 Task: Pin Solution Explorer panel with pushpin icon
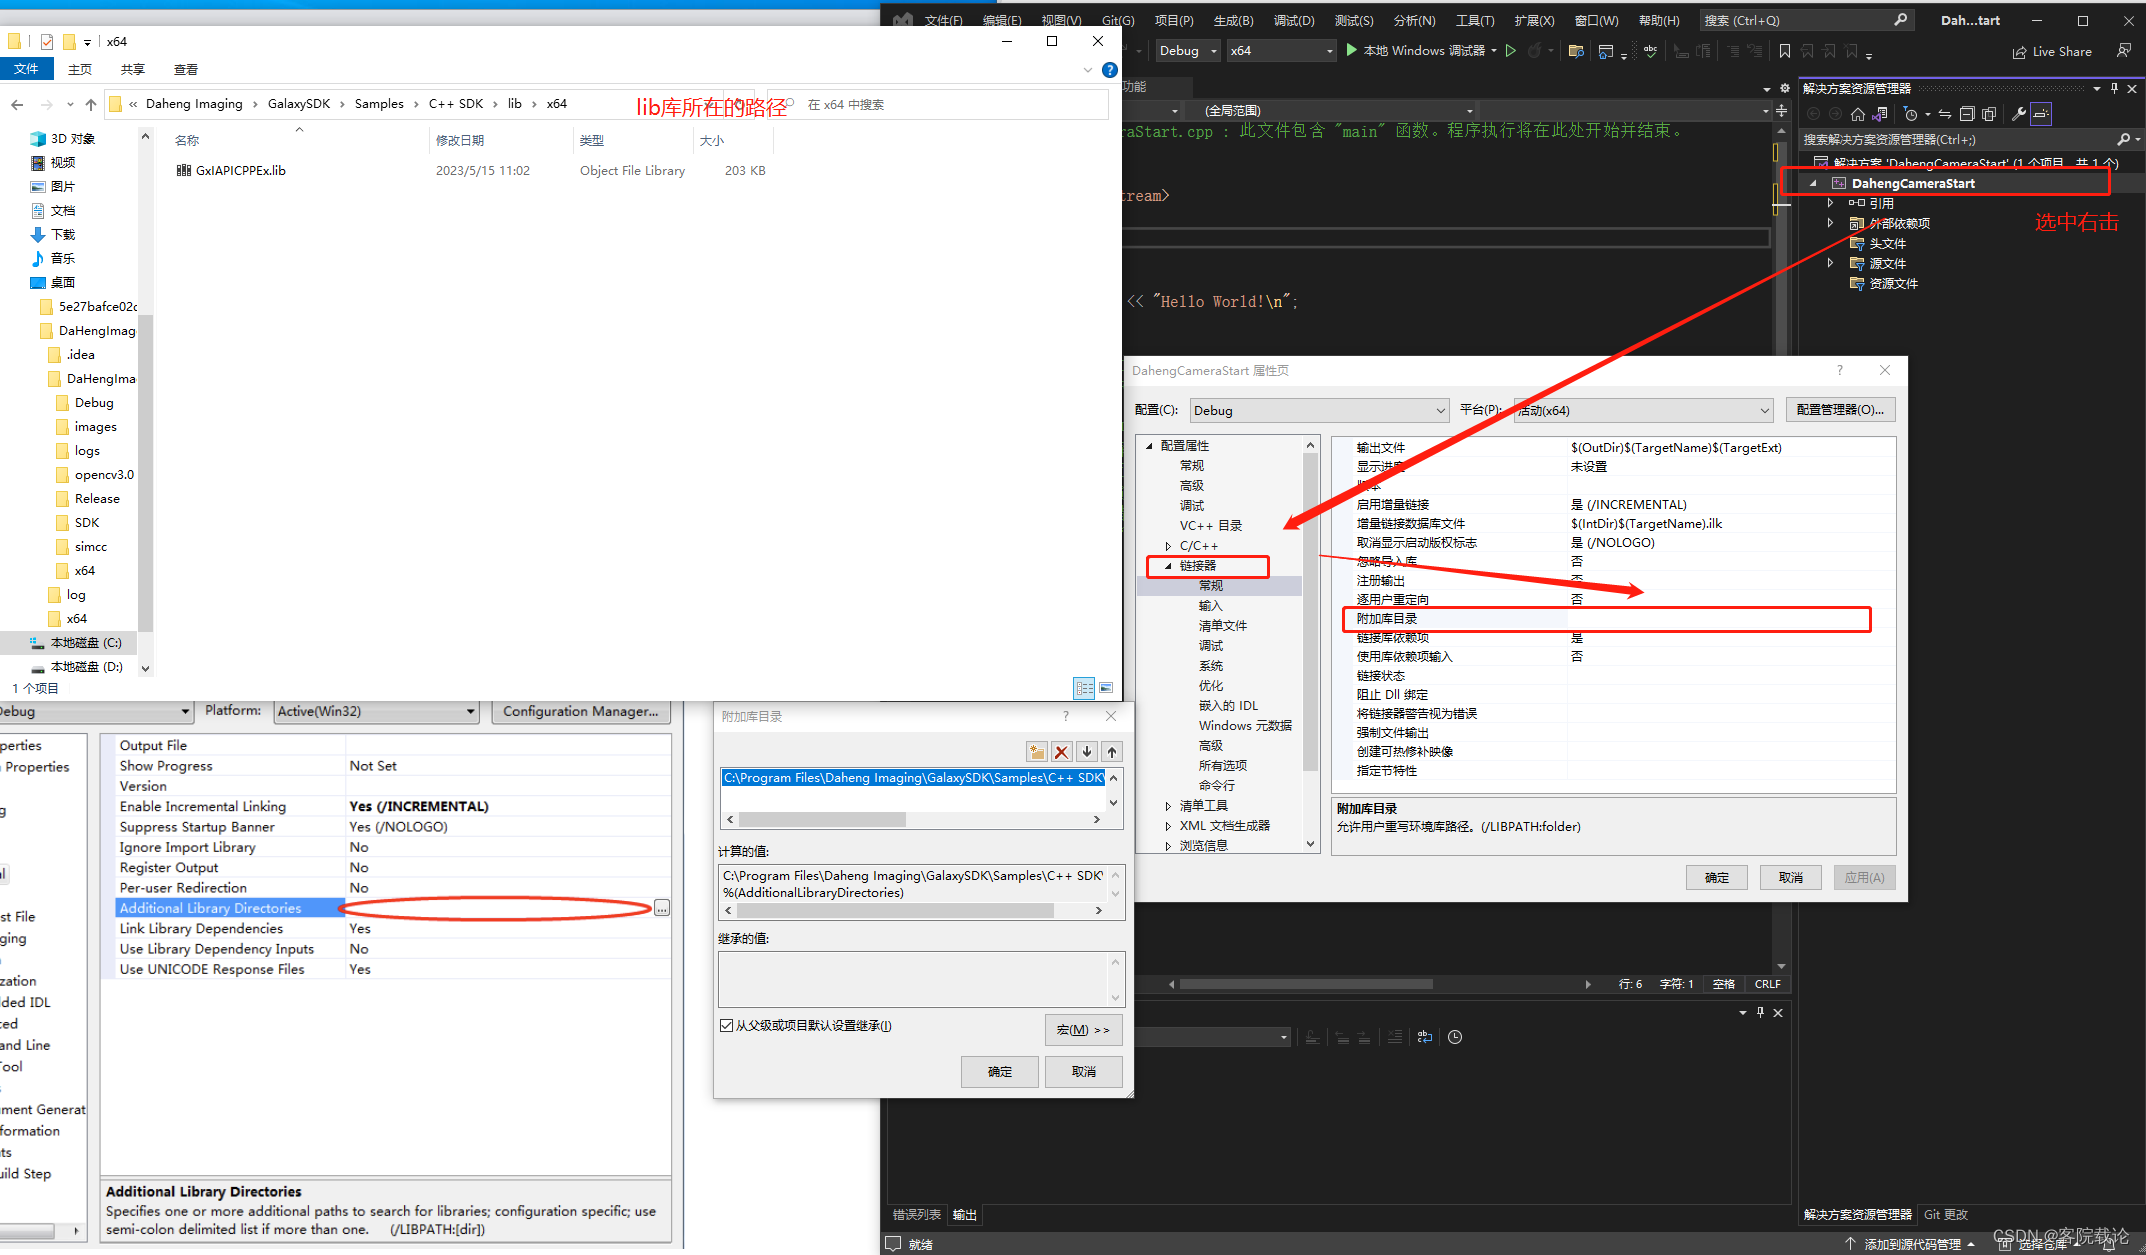click(2114, 89)
